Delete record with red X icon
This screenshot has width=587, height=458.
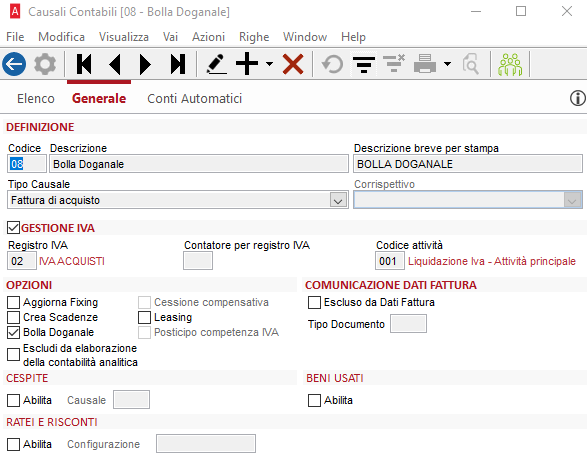[293, 64]
